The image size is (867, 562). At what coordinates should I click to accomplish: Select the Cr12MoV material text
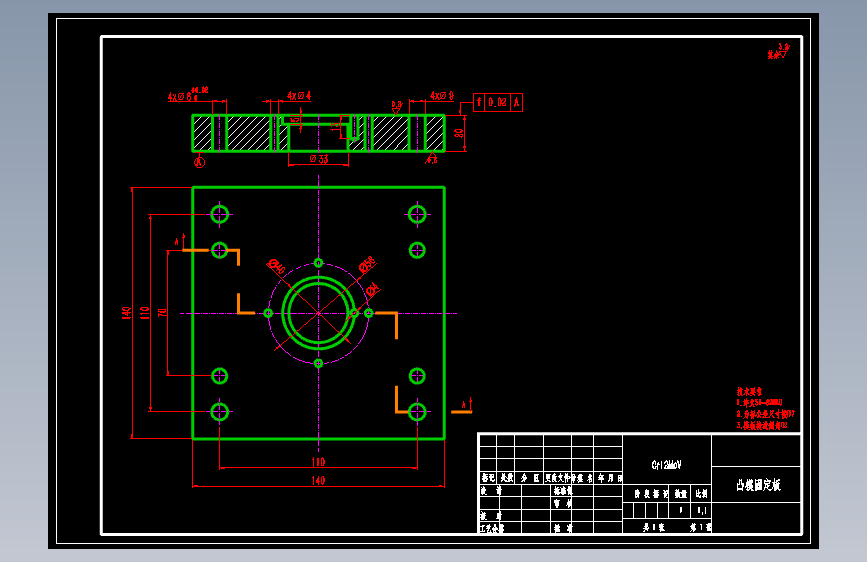666,465
